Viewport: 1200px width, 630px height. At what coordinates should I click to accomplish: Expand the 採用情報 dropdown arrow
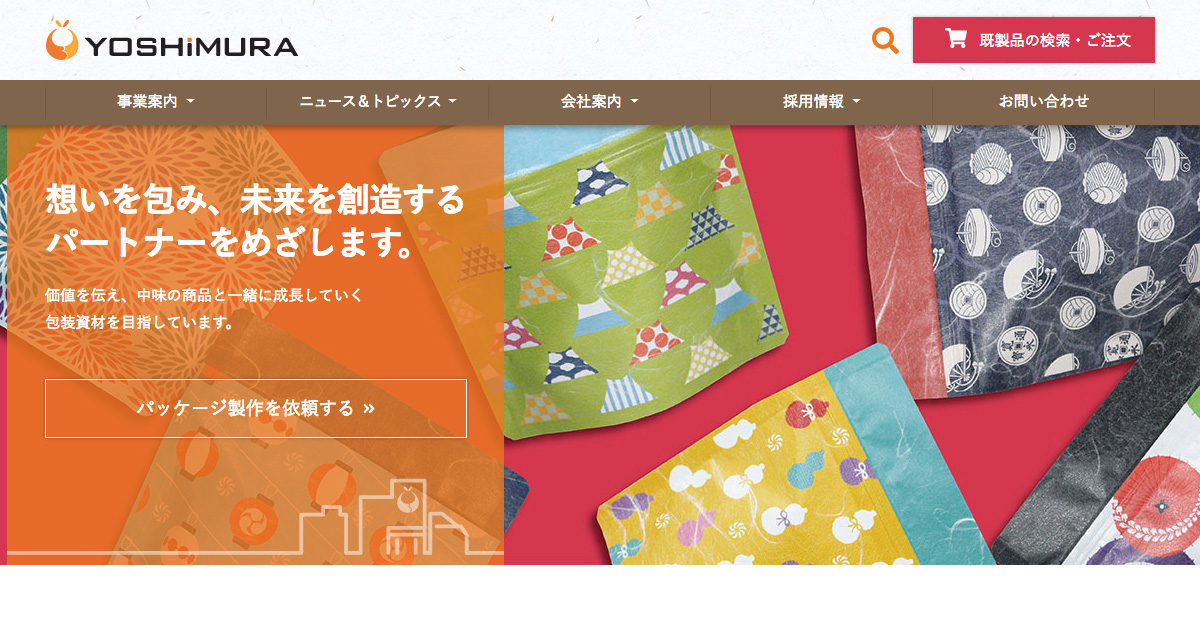[856, 101]
